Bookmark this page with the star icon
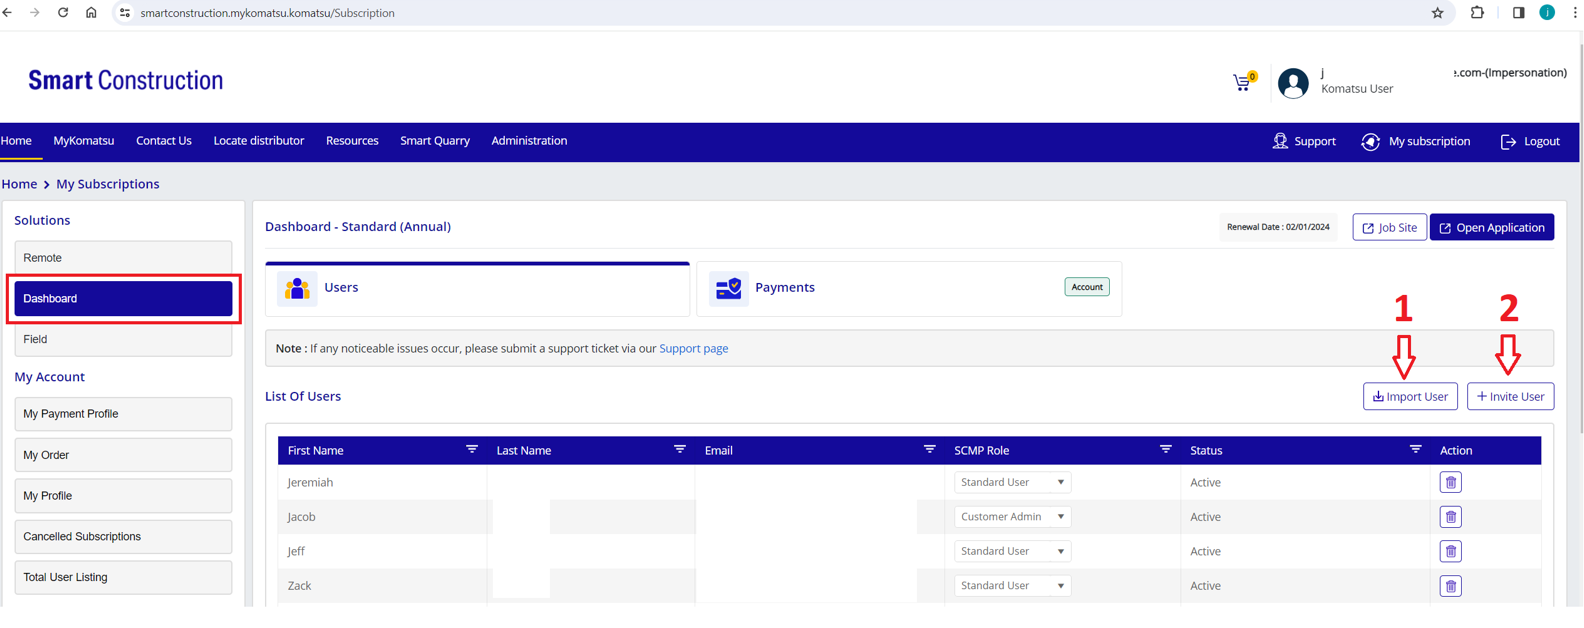The image size is (1584, 628). (x=1437, y=13)
